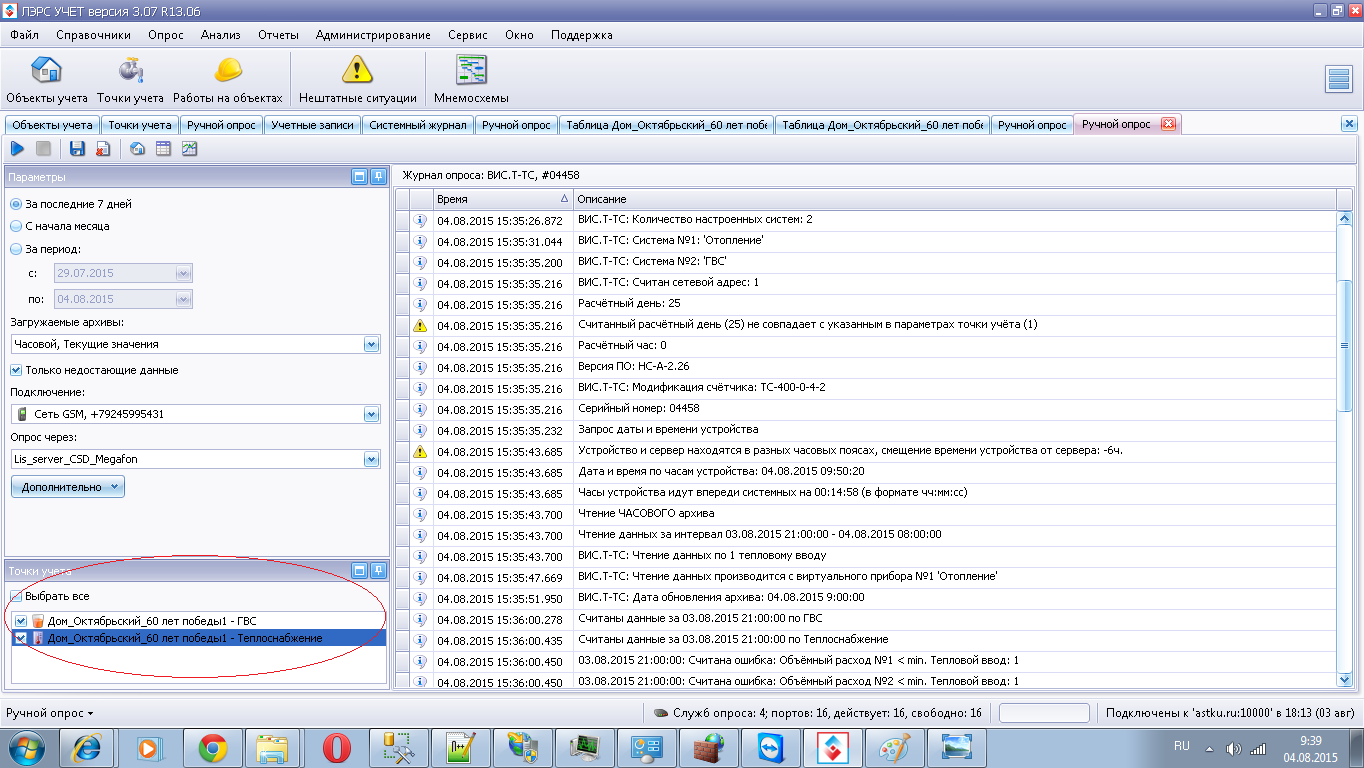1364x768 pixels.
Task: Close the active Ручной опрос tab with red X
Action: [1167, 124]
